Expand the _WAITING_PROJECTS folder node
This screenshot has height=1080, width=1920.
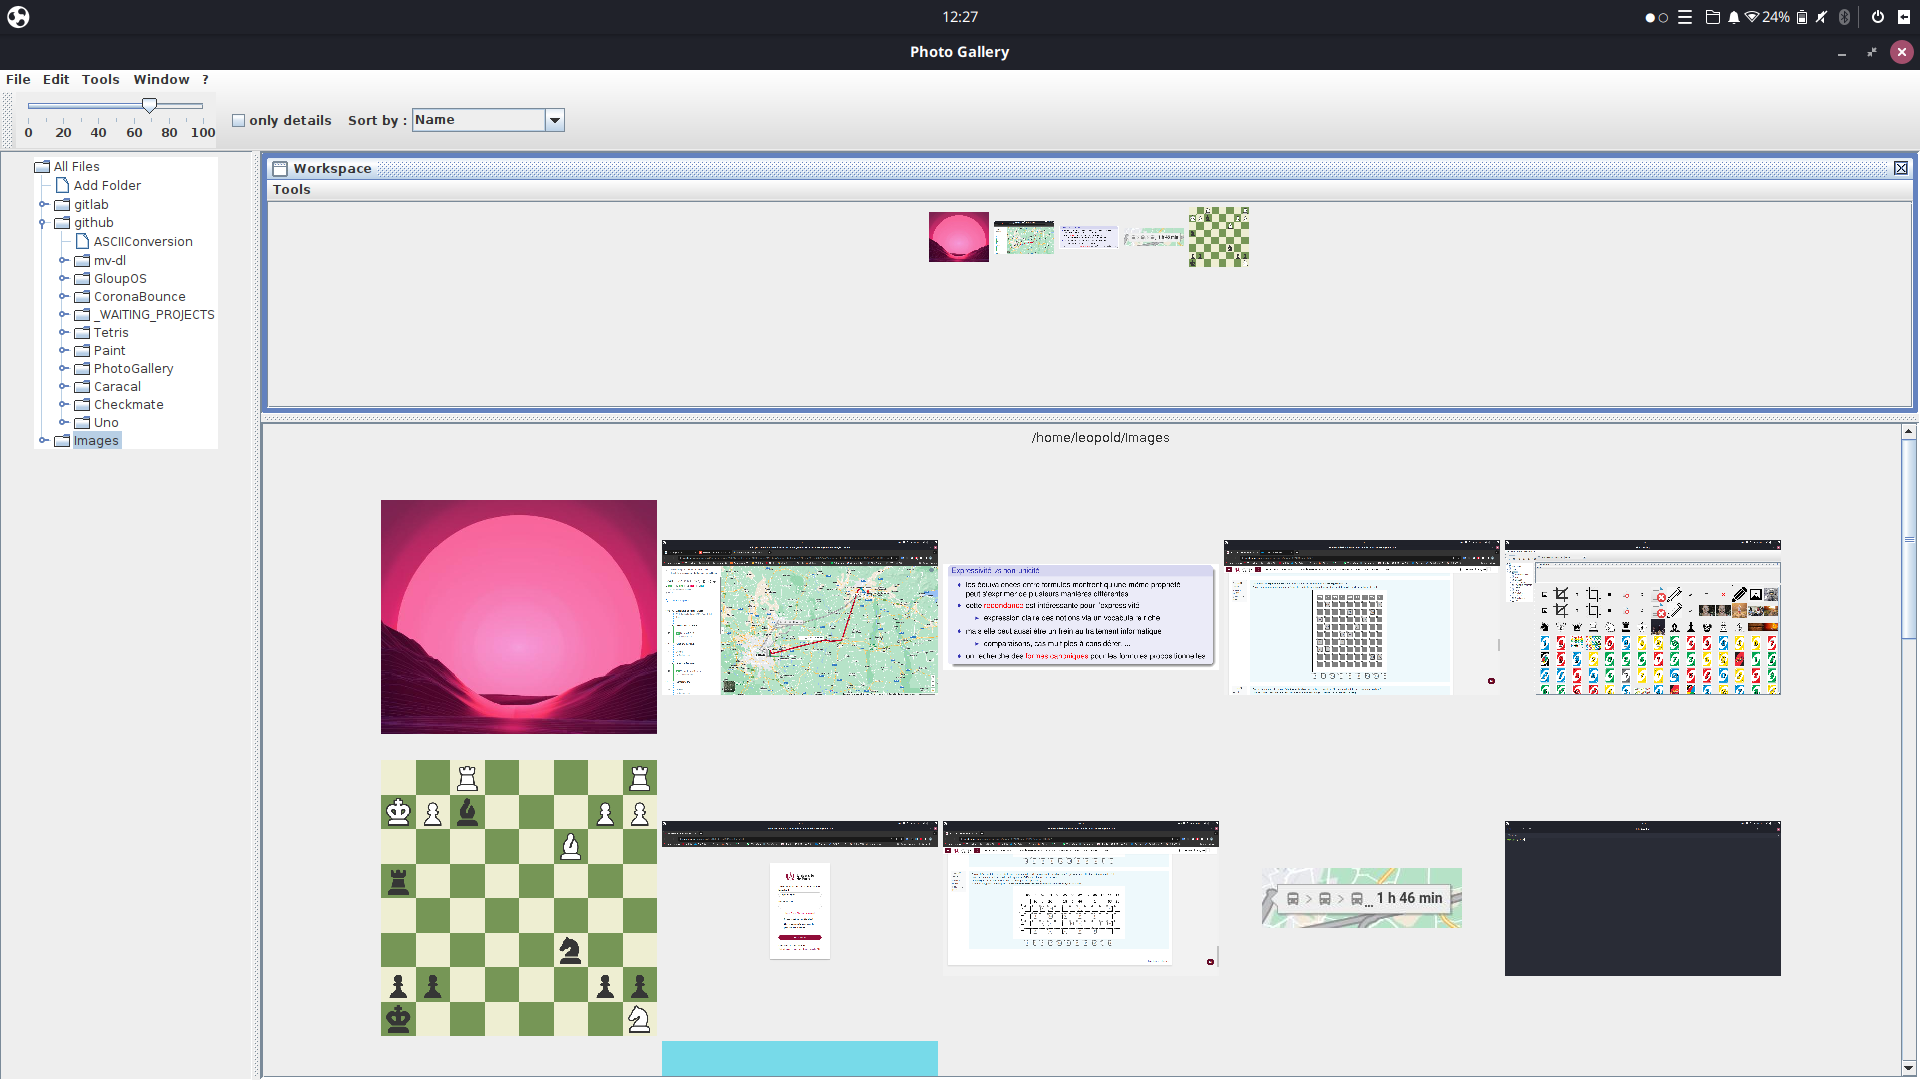pos(64,315)
